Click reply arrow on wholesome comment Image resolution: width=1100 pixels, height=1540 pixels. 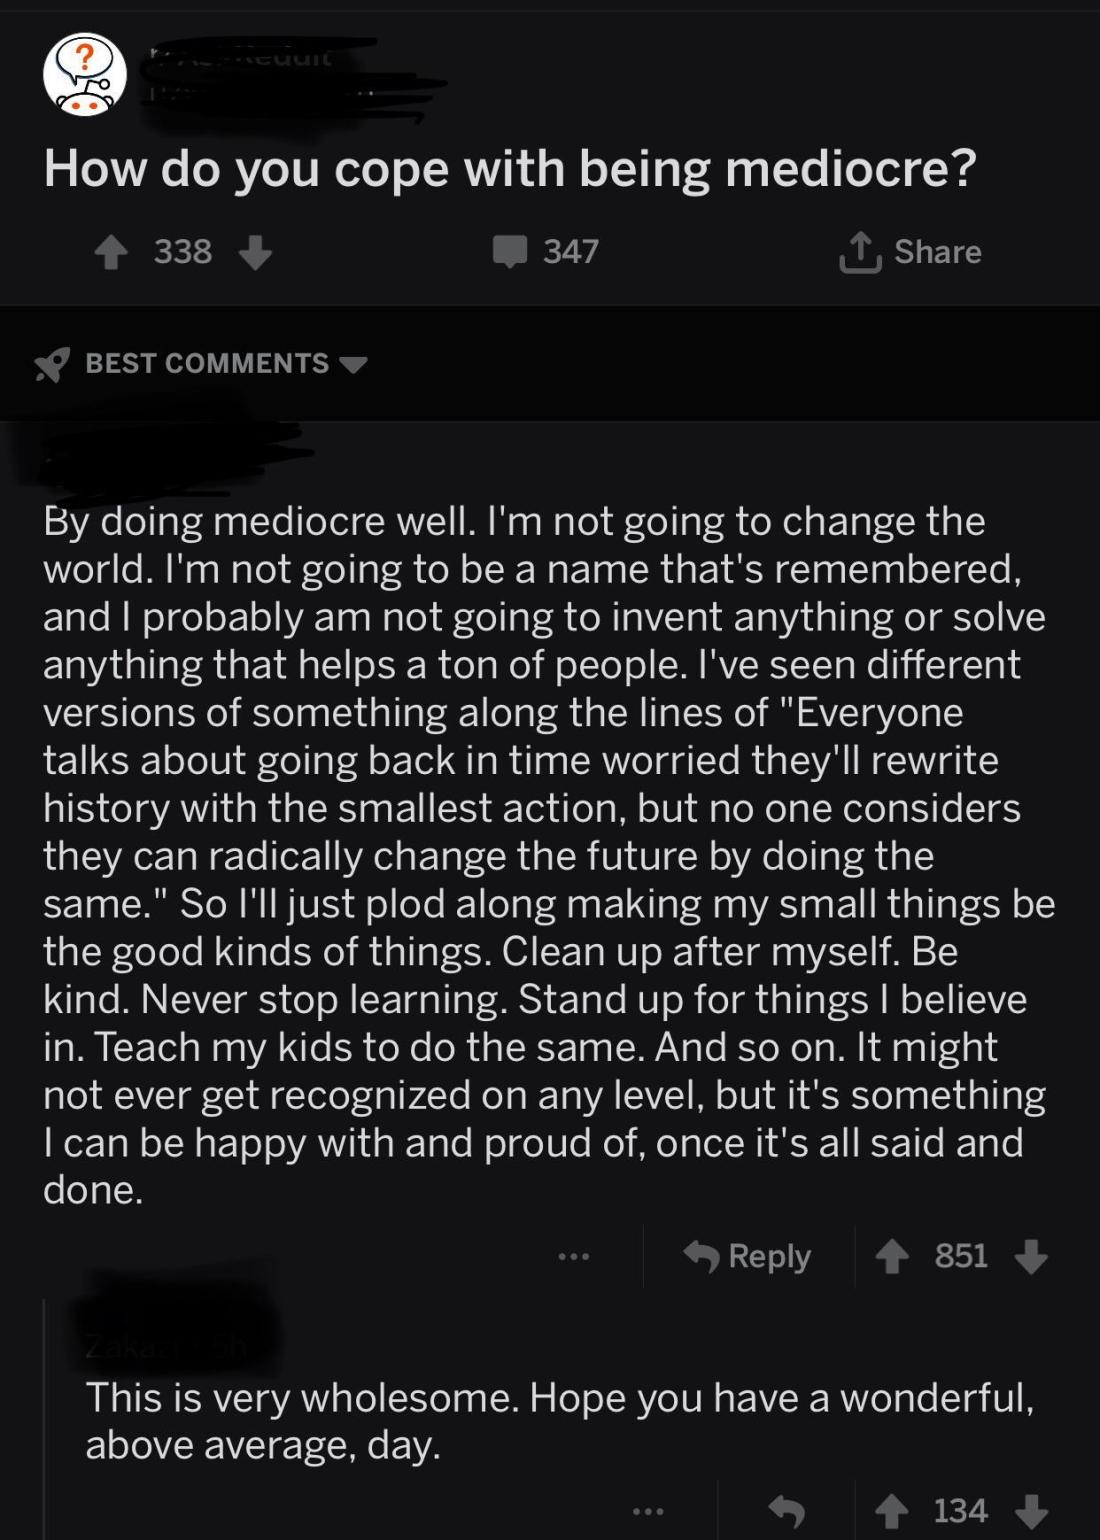[787, 1511]
